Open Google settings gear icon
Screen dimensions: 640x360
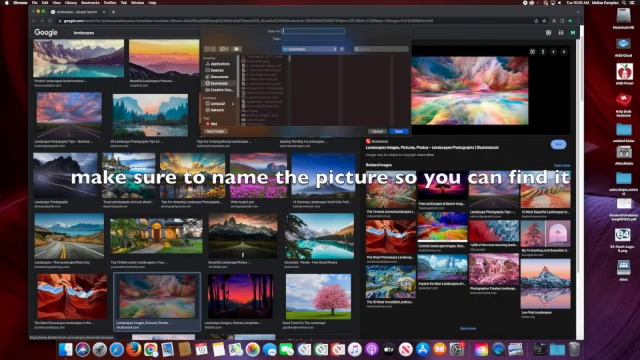point(549,33)
